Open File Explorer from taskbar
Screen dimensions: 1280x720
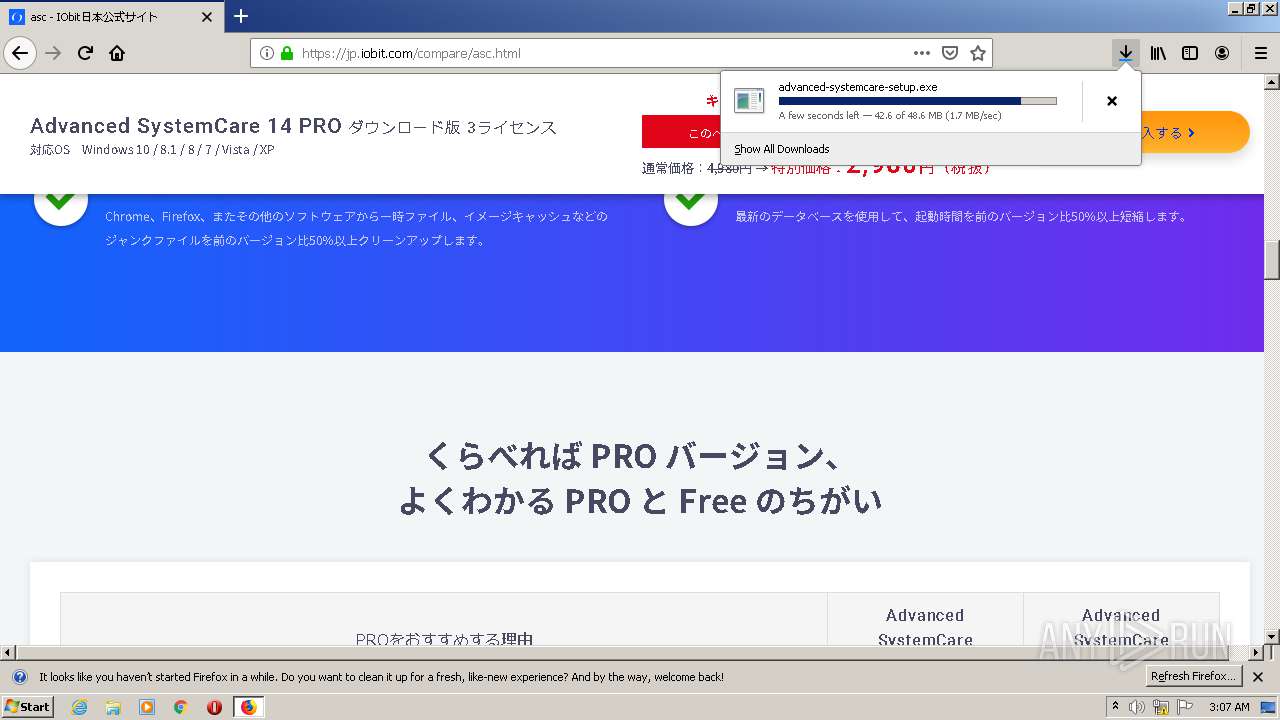pyautogui.click(x=113, y=707)
